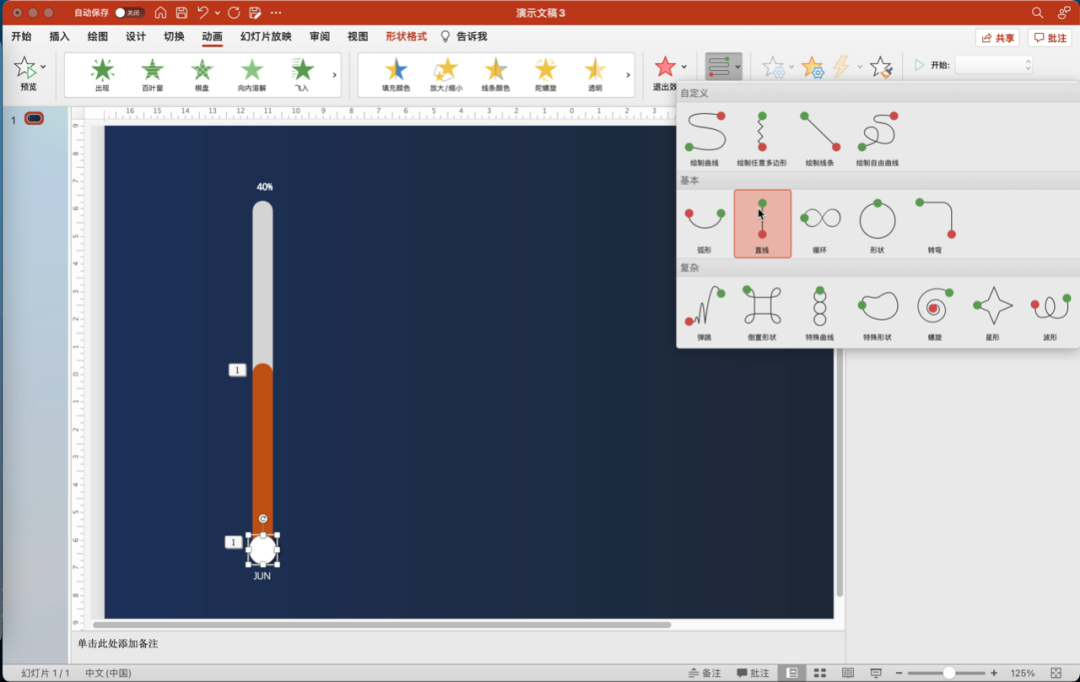Toggle 批注 comments in status bar

[753, 673]
